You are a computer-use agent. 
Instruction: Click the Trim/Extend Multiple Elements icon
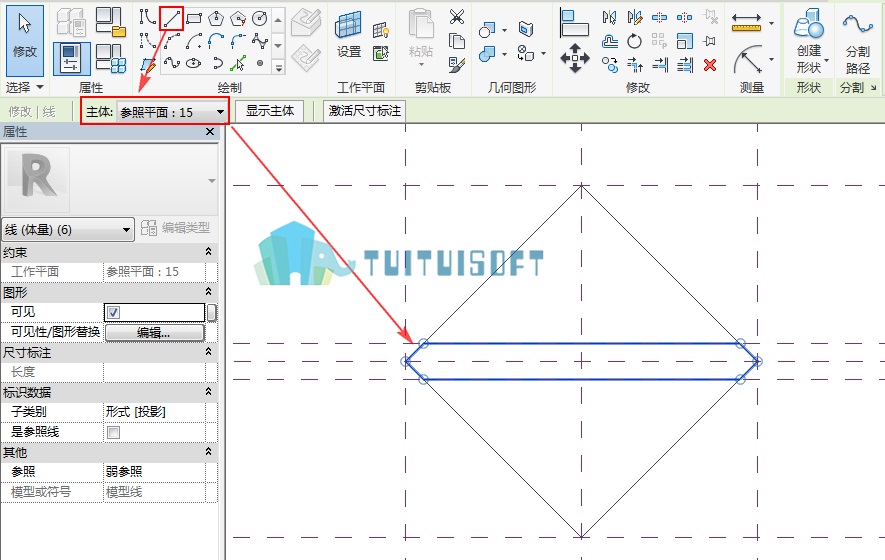(x=685, y=65)
